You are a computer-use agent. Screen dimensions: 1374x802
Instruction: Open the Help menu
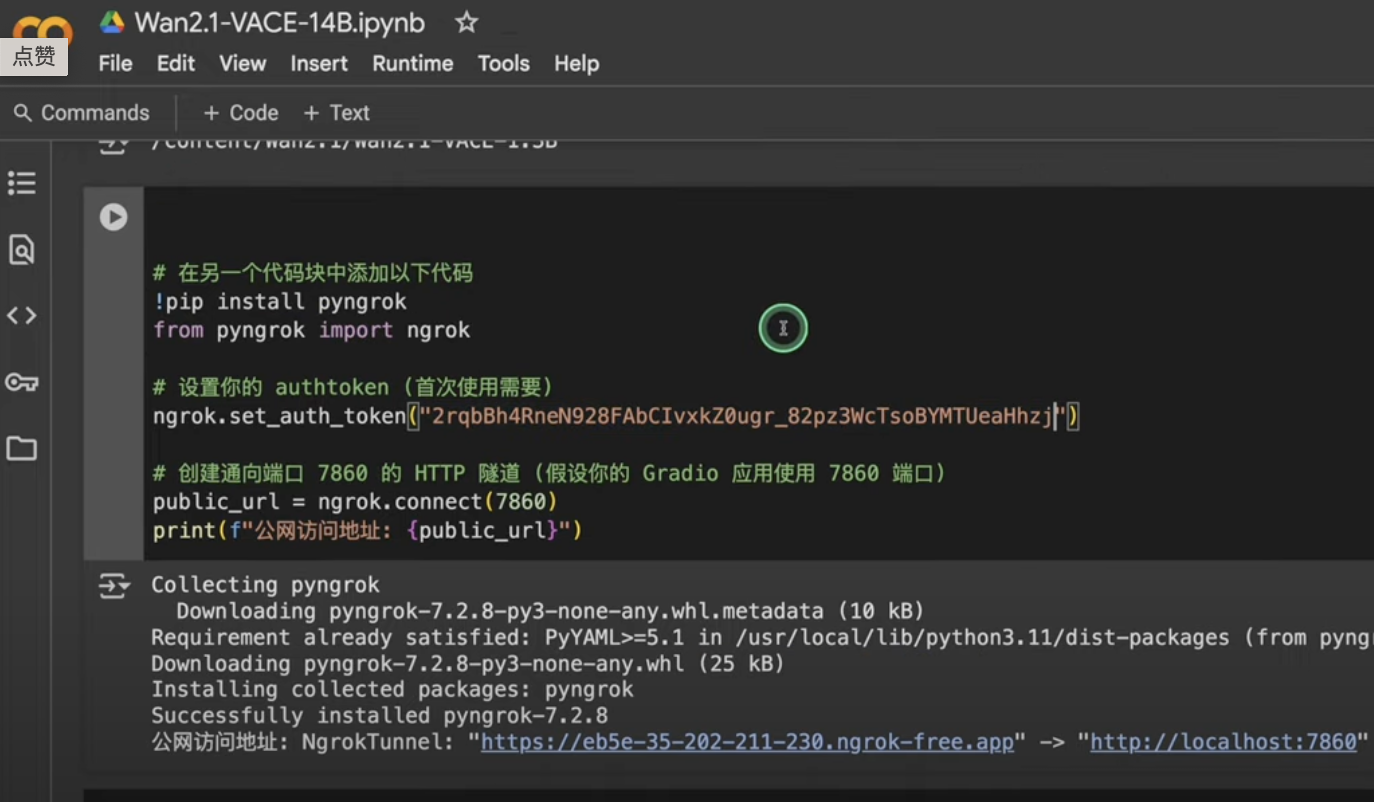576,63
